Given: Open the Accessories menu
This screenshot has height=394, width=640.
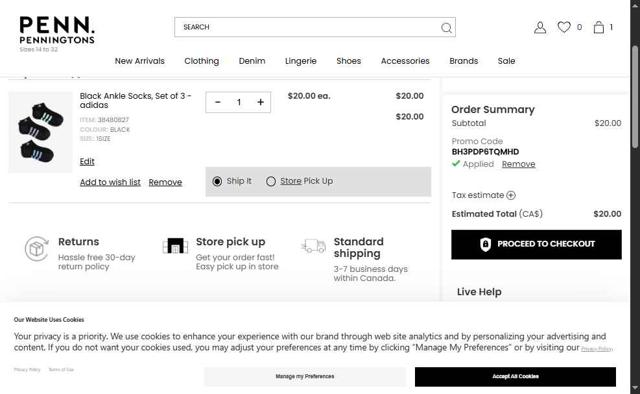Looking at the screenshot, I should 405,61.
